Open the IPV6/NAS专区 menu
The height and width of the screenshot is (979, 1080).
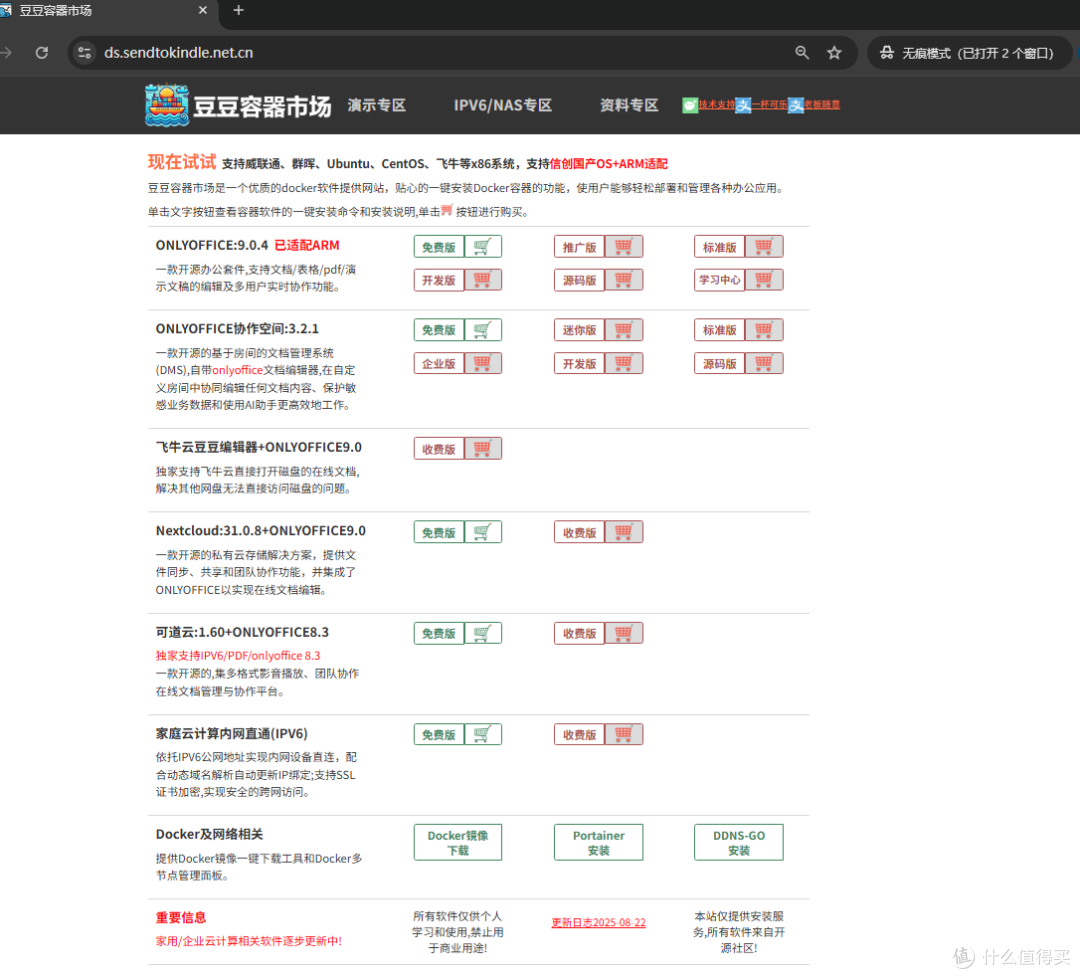503,105
